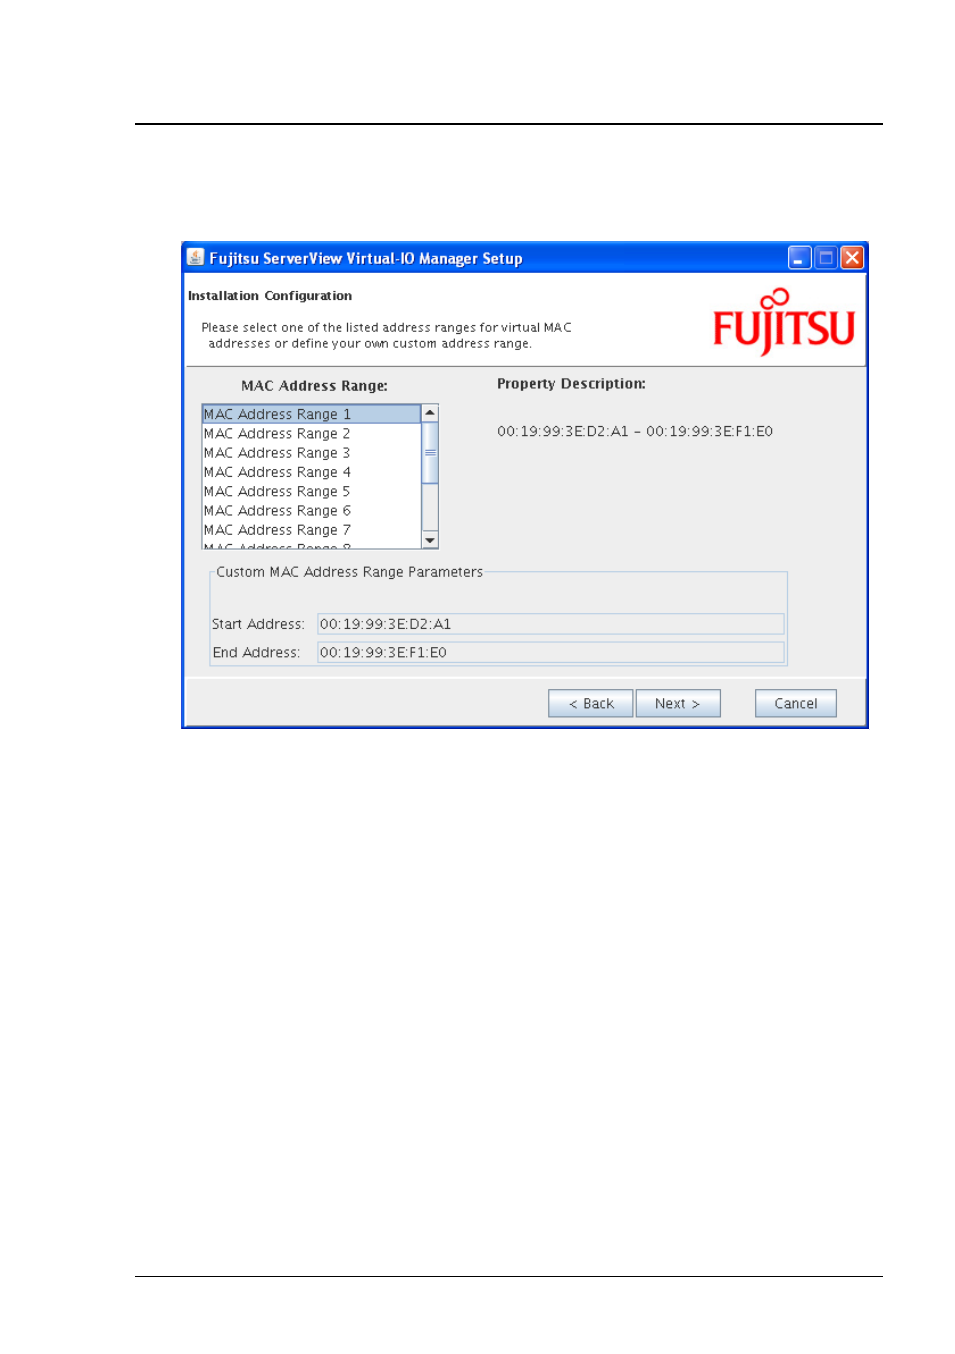Select MAC Address Range 4

311,472
